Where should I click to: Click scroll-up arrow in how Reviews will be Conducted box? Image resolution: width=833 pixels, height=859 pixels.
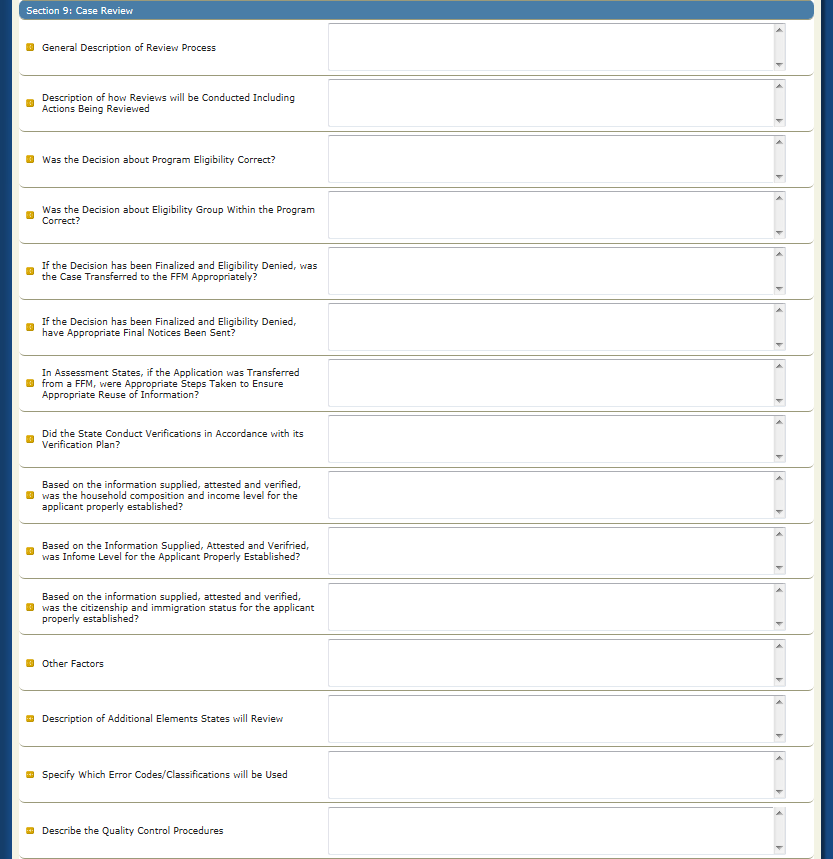(779, 85)
